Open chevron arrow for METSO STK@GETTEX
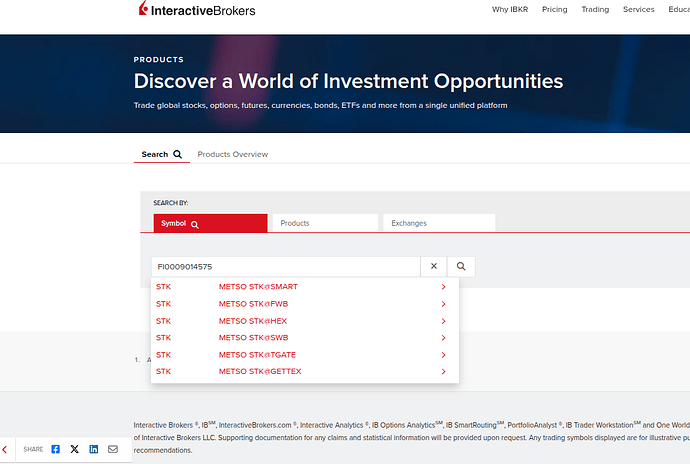The height and width of the screenshot is (464, 690). [x=444, y=372]
